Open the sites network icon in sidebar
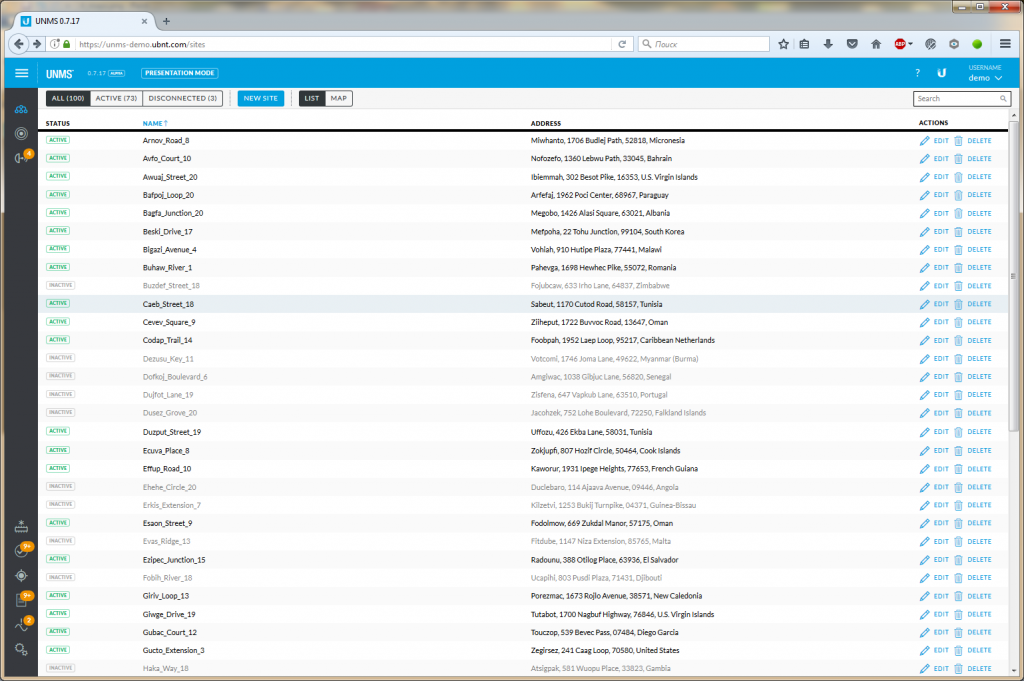Viewport: 1024px width, 681px height. (21, 109)
